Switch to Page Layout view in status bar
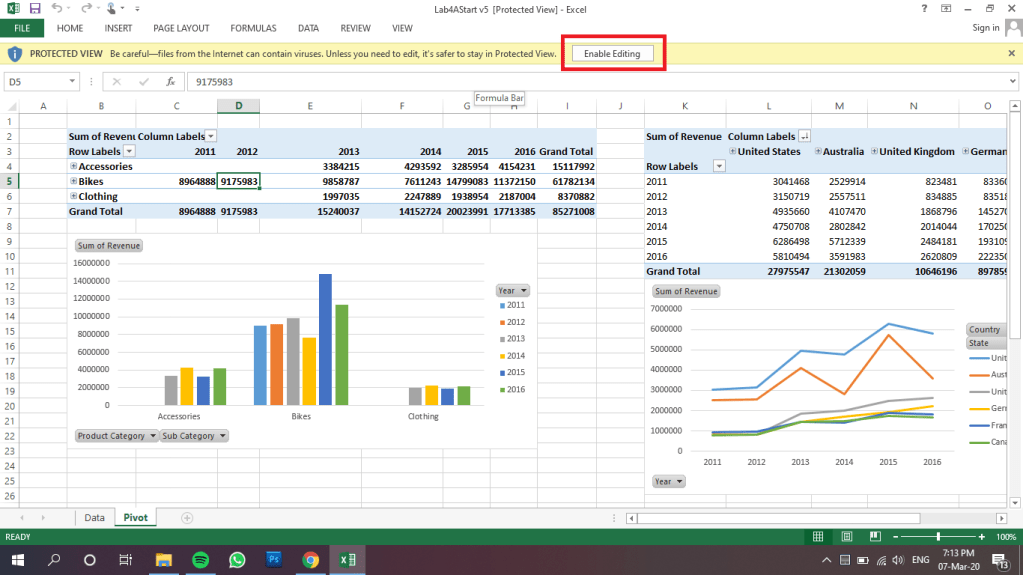This screenshot has width=1023, height=575. 846,537
